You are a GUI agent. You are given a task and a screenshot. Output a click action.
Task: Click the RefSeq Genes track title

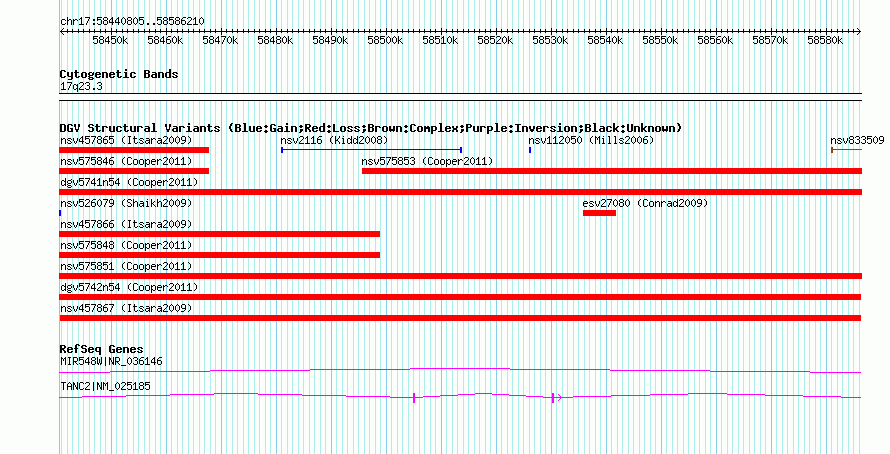coord(101,349)
